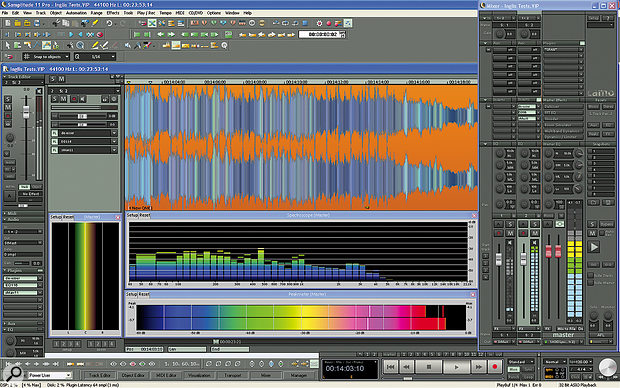Toggle the snap magnet icon
The image size is (620, 388).
click(8, 57)
